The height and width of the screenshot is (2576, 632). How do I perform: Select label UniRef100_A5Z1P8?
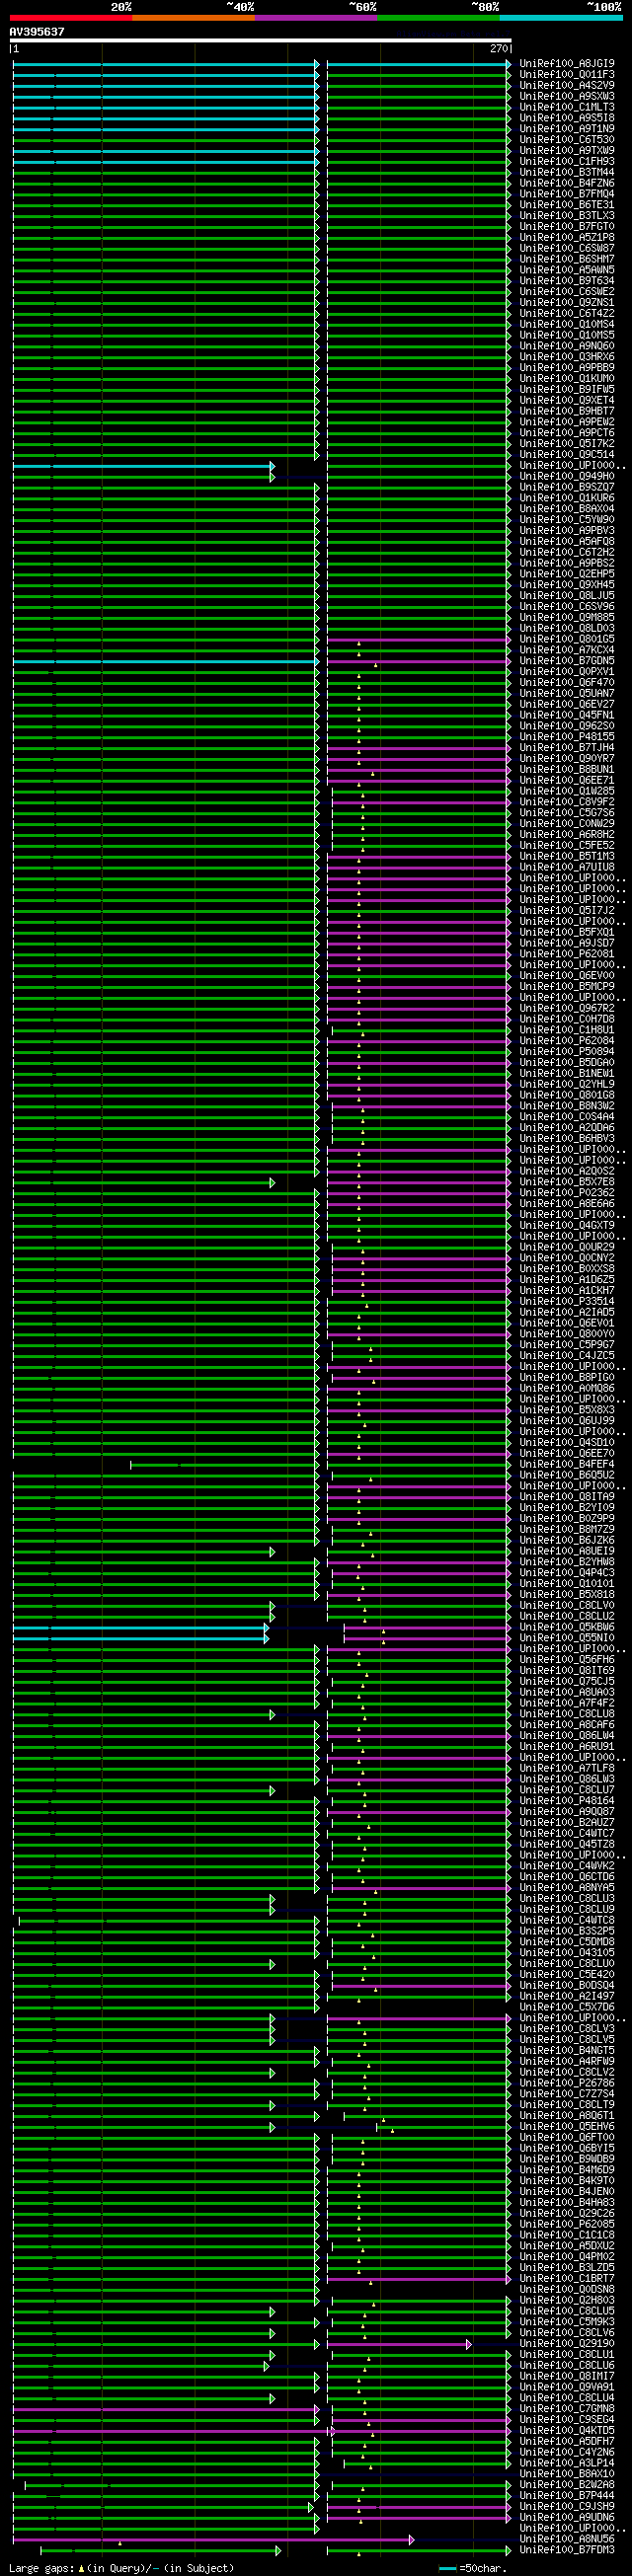pos(567,237)
